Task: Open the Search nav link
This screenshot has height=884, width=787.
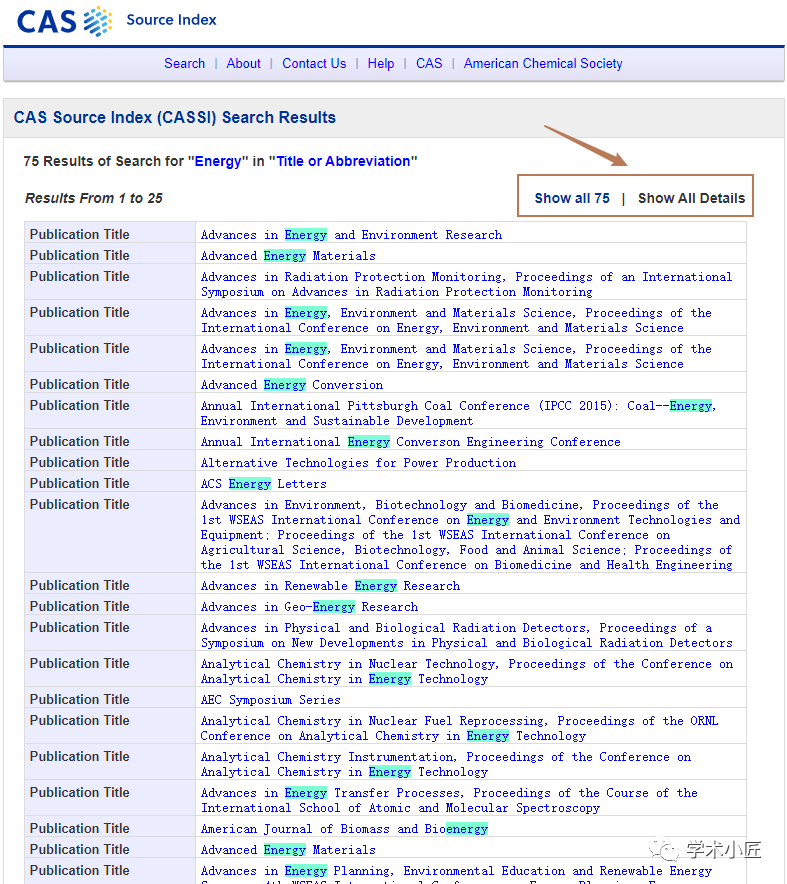Action: coord(184,64)
